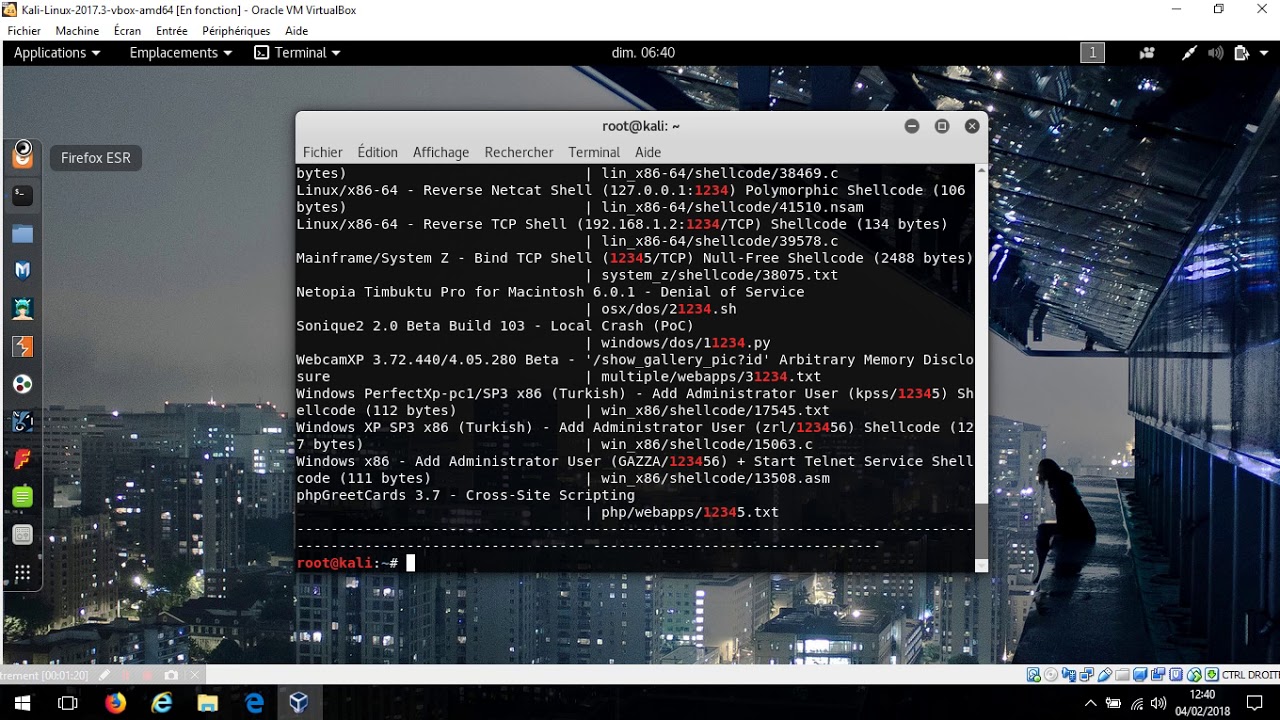The width and height of the screenshot is (1280, 720).
Task: Open the terminal Aide menu
Action: [648, 152]
